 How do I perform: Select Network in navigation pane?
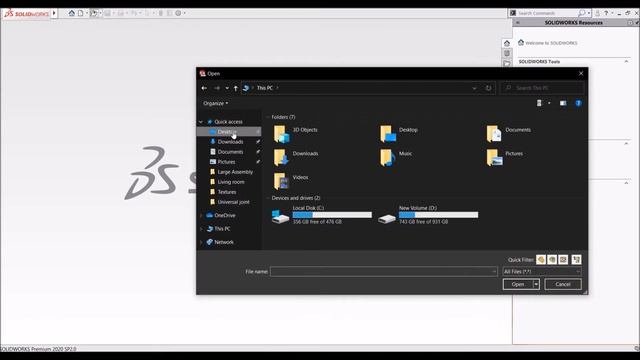(x=224, y=242)
